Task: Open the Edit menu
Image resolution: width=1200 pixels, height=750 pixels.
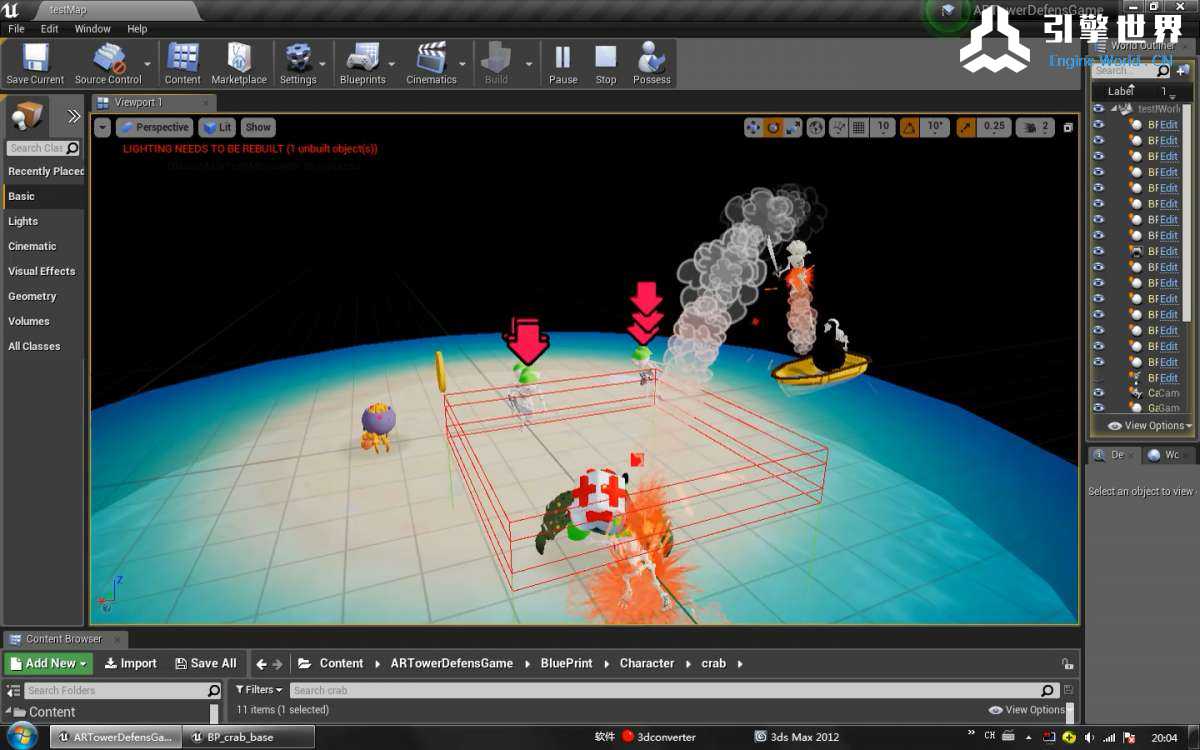Action: (x=50, y=29)
